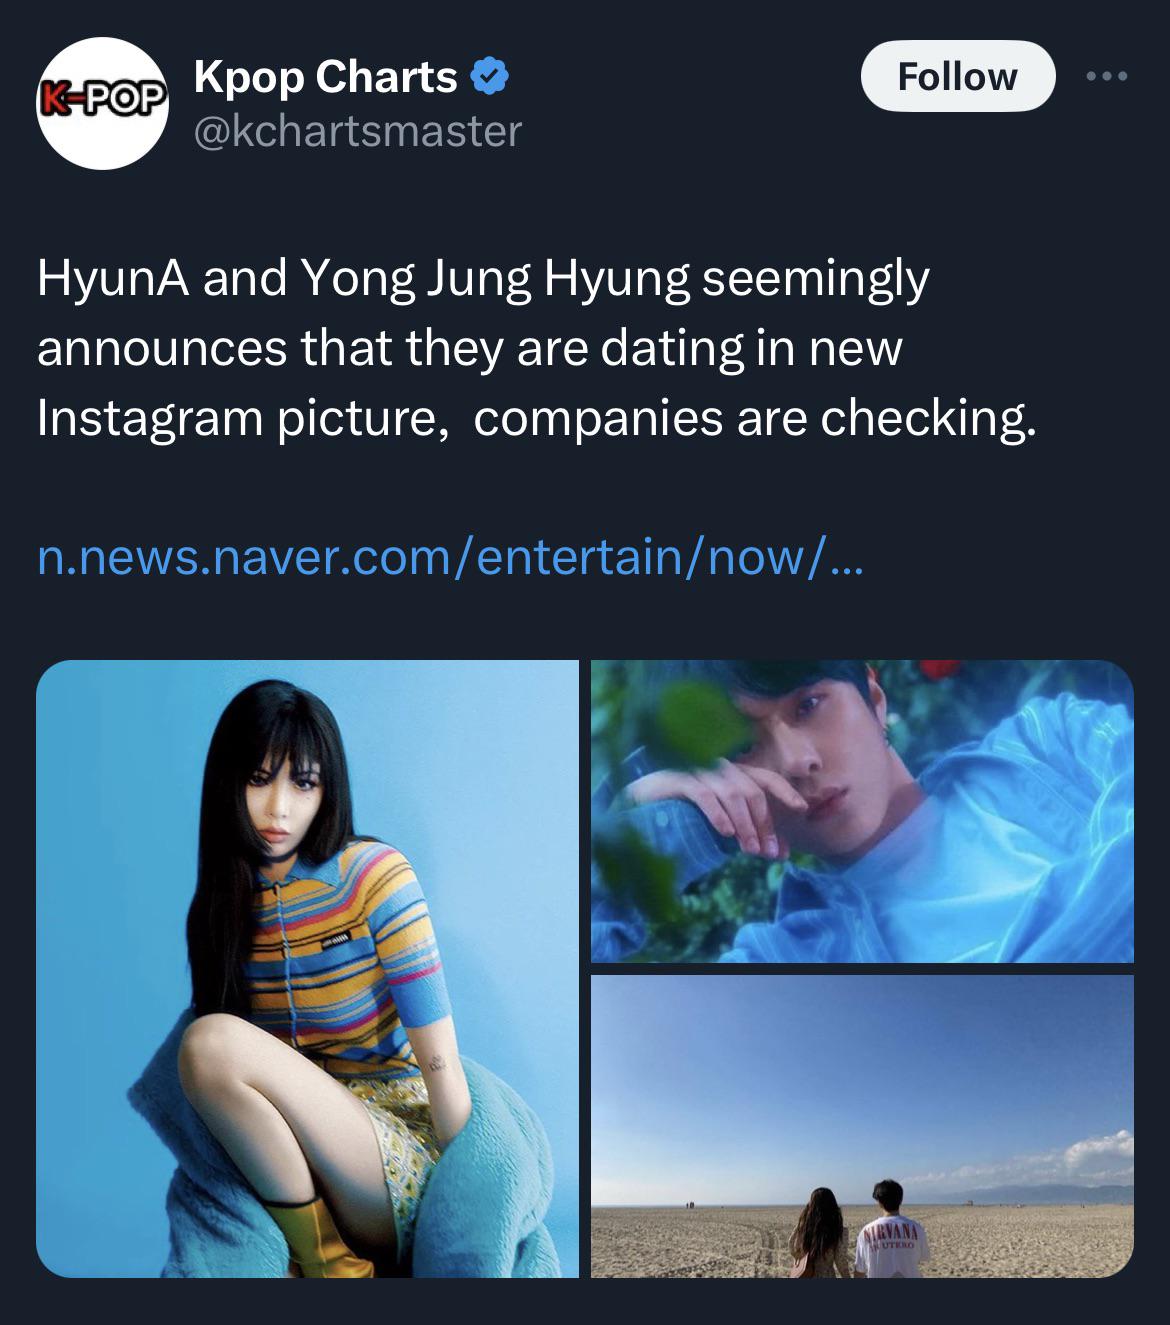Open the three-dot more options menu
This screenshot has height=1325, width=1170.
tap(1108, 77)
